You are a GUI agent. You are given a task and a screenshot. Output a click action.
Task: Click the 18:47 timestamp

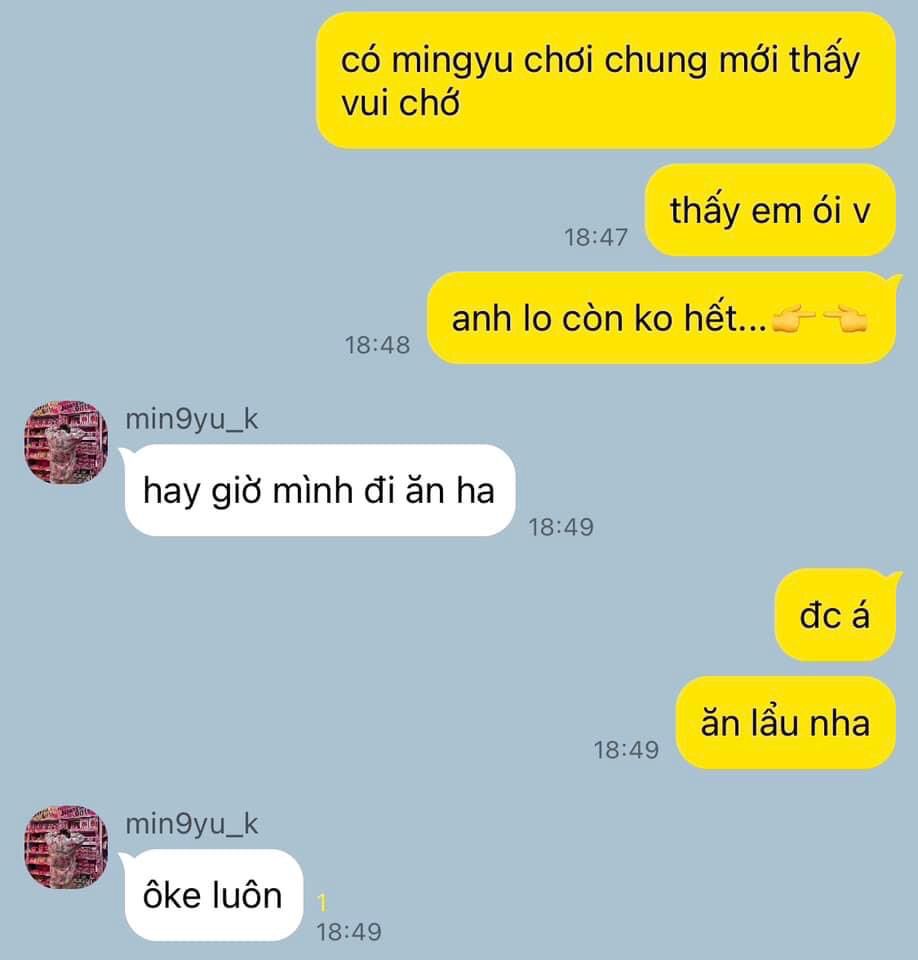(596, 237)
